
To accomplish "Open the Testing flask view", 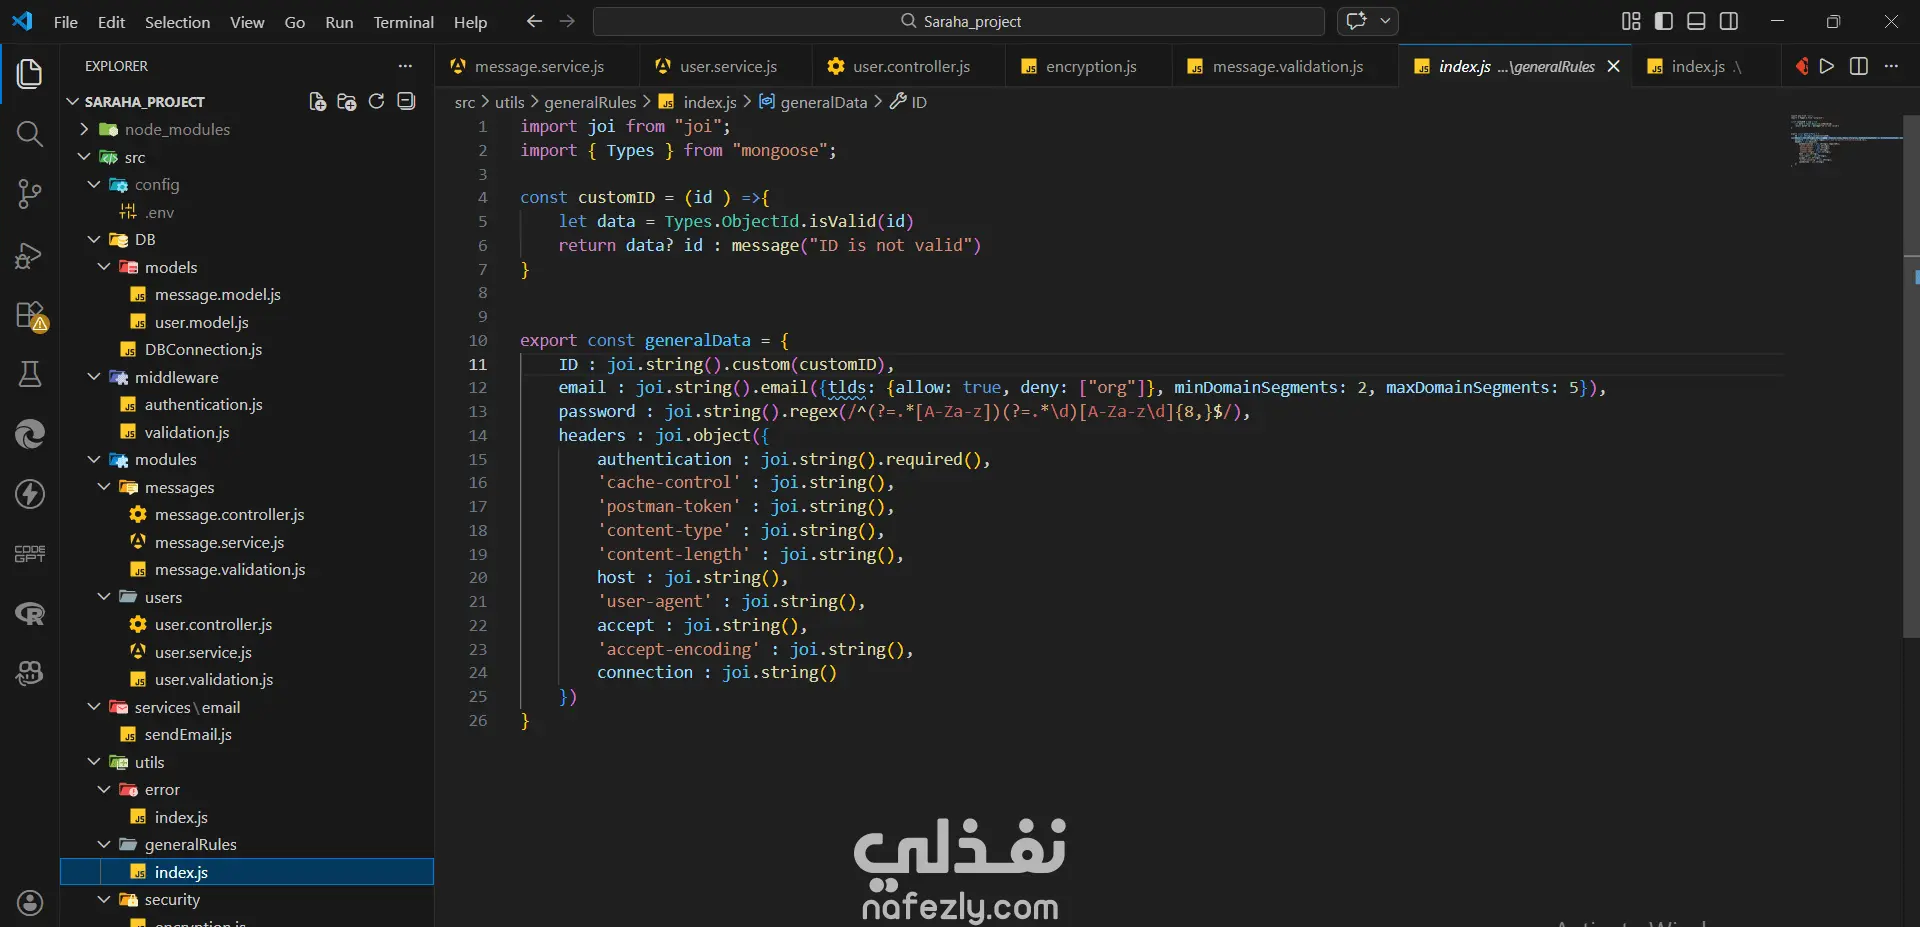I will [30, 374].
